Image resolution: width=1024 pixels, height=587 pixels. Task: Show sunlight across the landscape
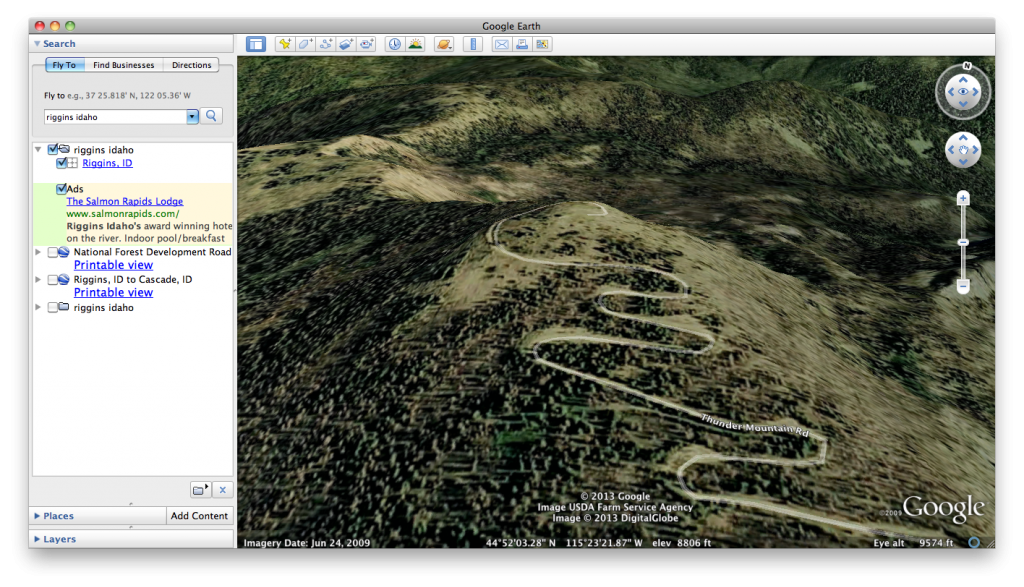point(415,44)
